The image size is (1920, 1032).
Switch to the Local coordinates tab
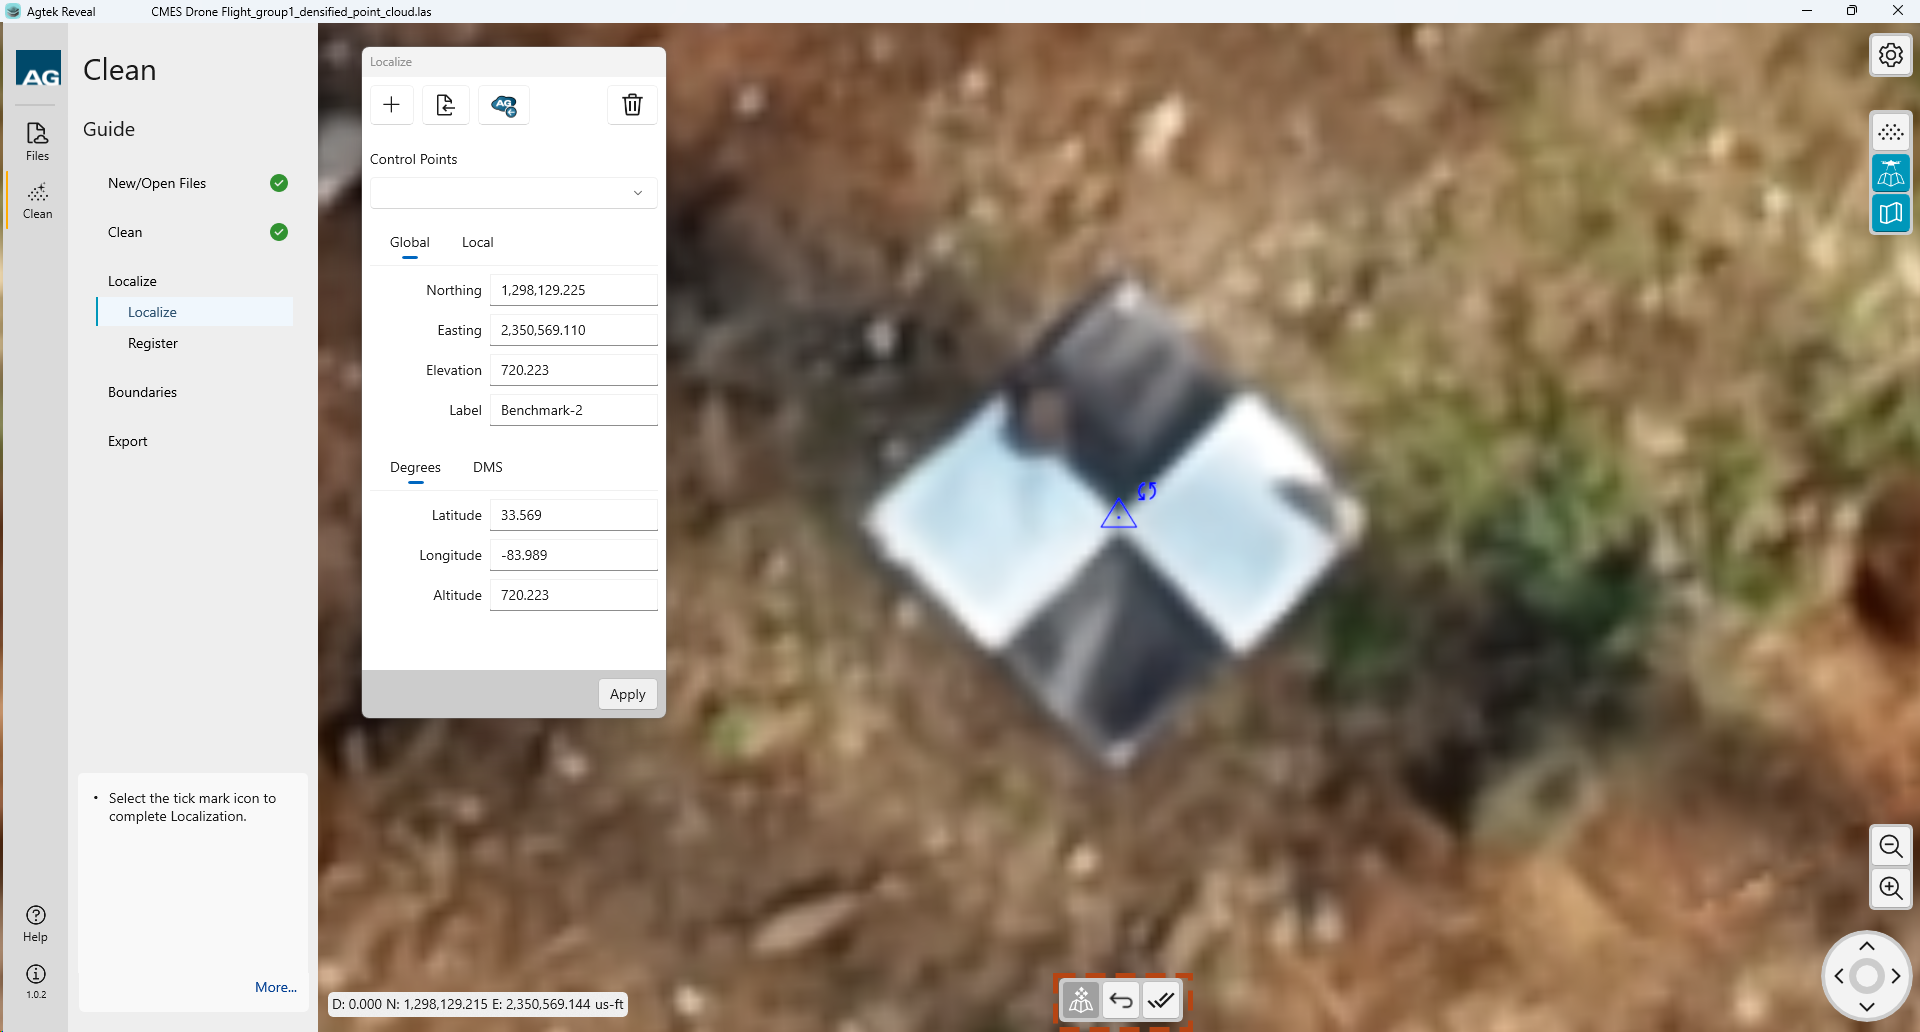click(477, 242)
